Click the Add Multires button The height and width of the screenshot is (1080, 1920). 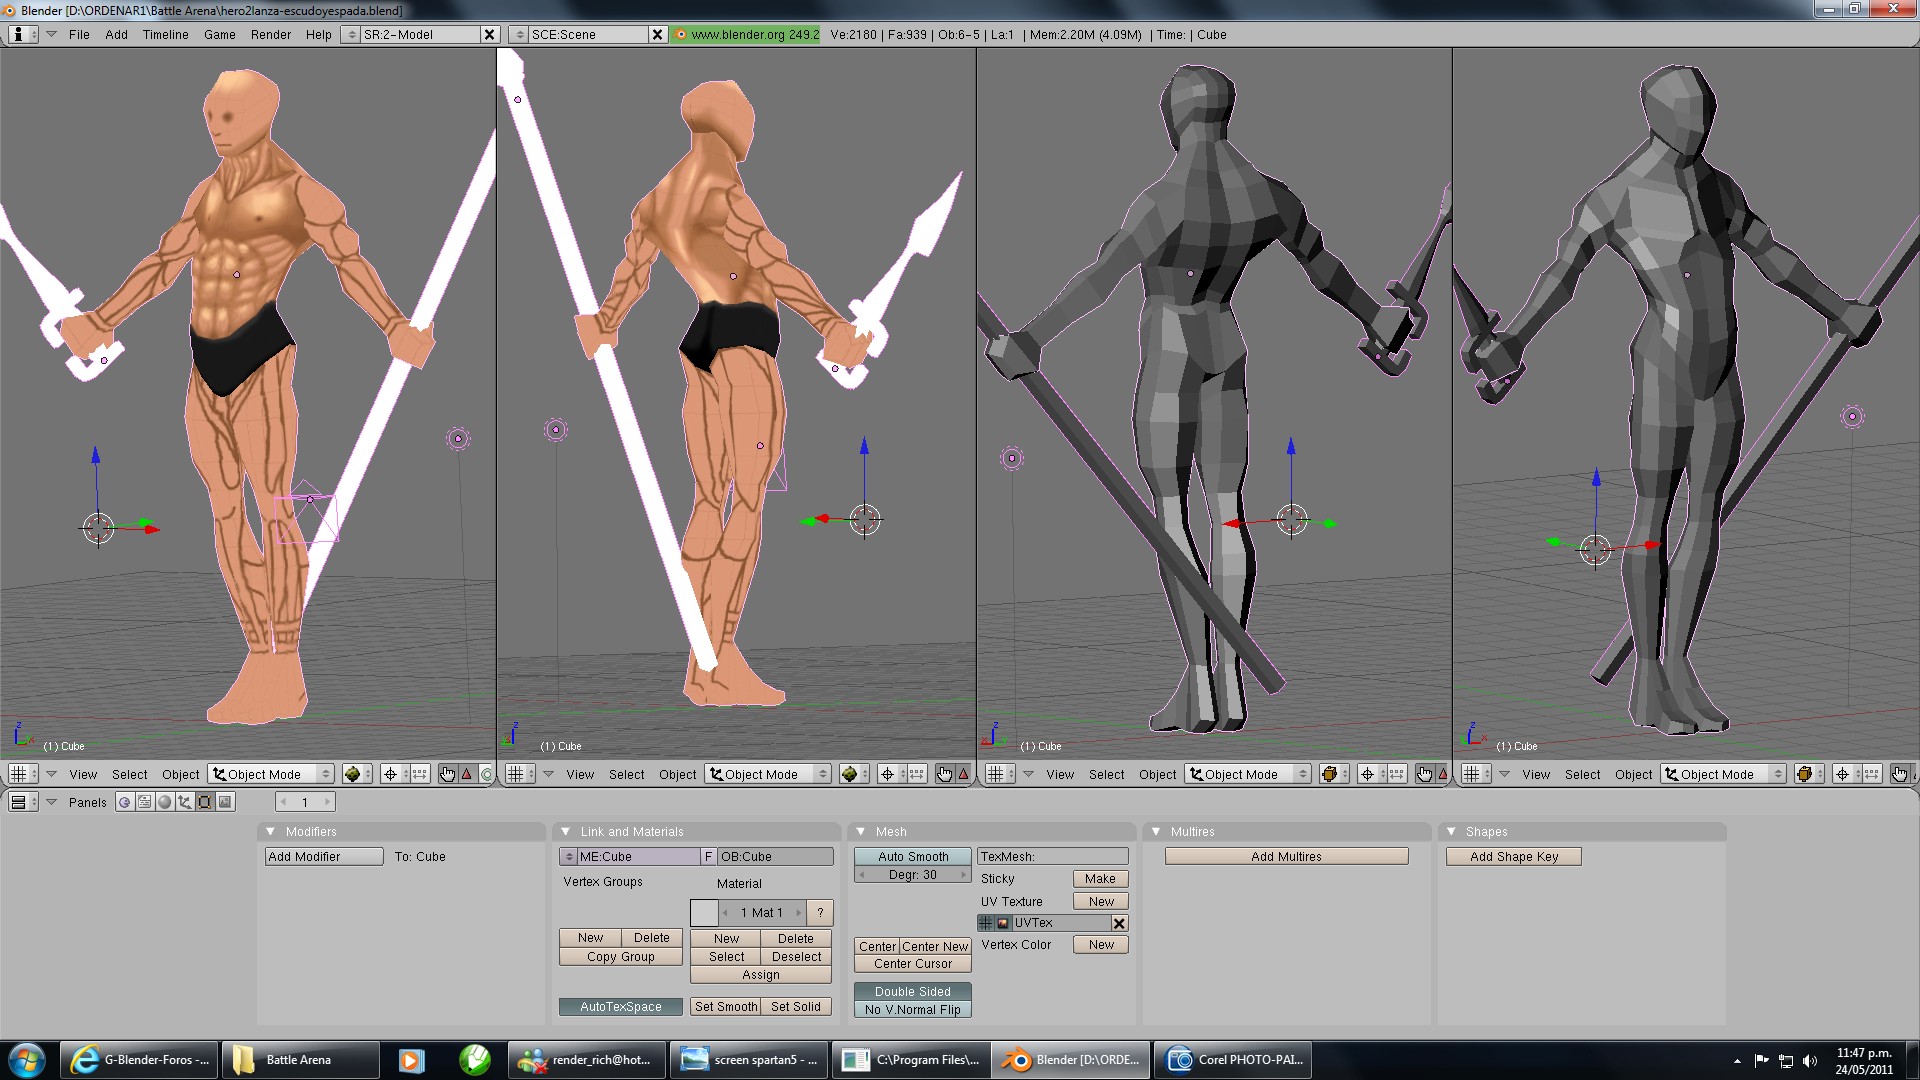click(x=1286, y=857)
